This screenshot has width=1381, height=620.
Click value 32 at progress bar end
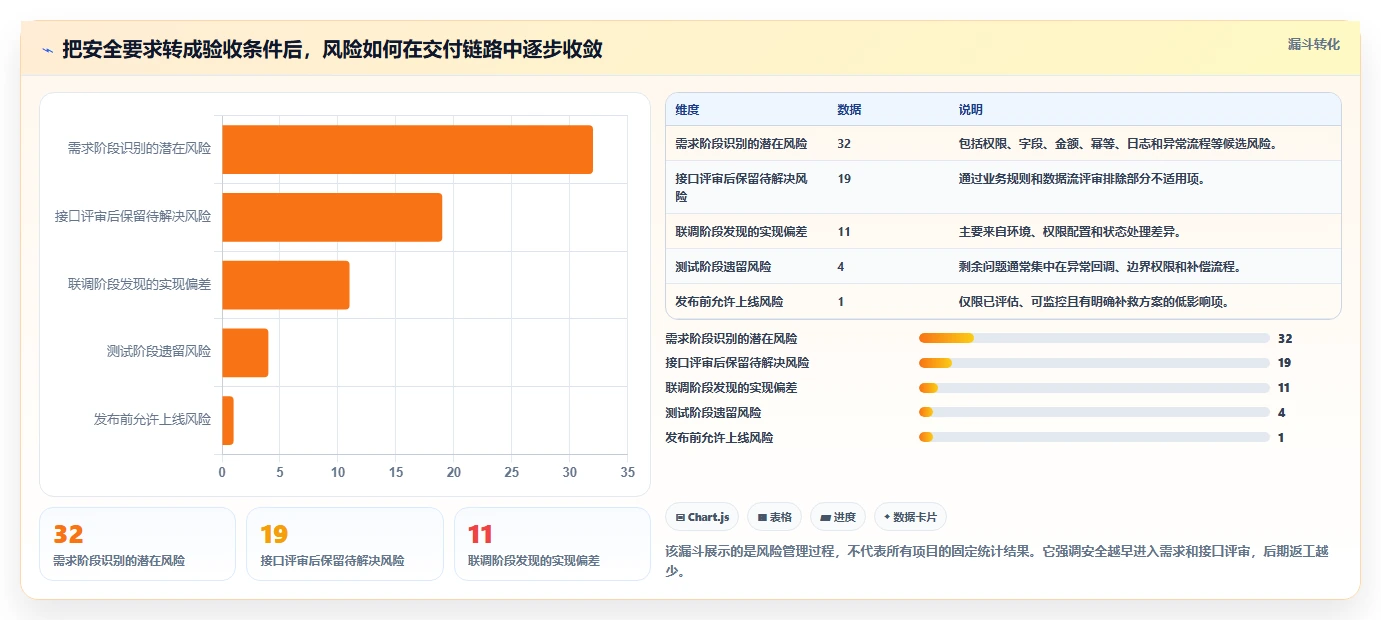(x=1285, y=338)
